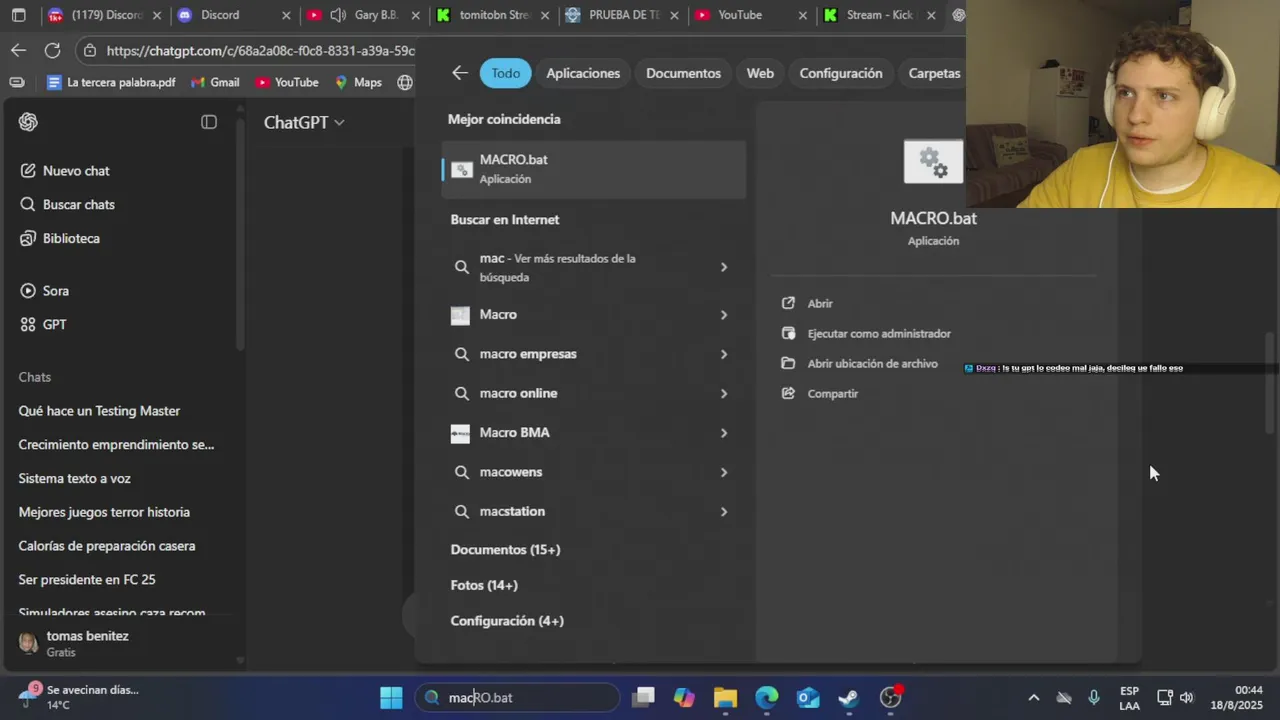Open Copilot from the taskbar
Viewport: 1280px width, 720px height.
(684, 697)
